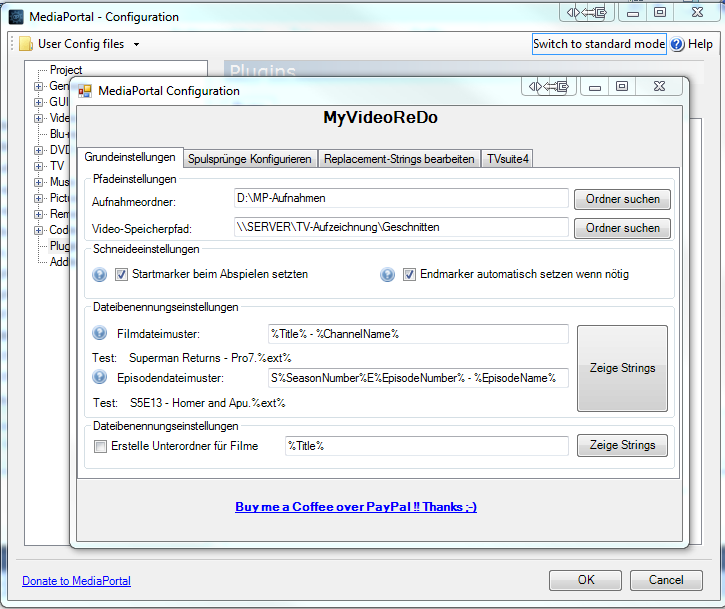
Task: Close the MediaPortal Configuration dialog
Action: click(659, 86)
